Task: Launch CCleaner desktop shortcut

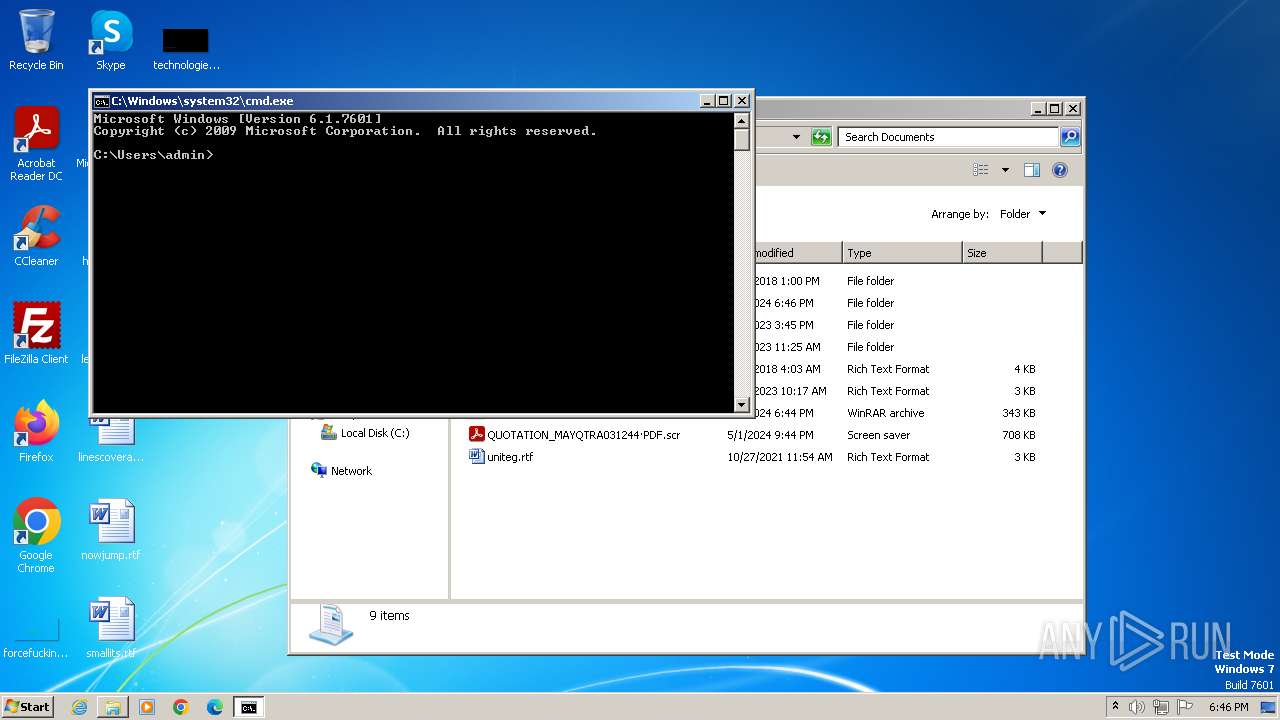Action: coord(36,236)
